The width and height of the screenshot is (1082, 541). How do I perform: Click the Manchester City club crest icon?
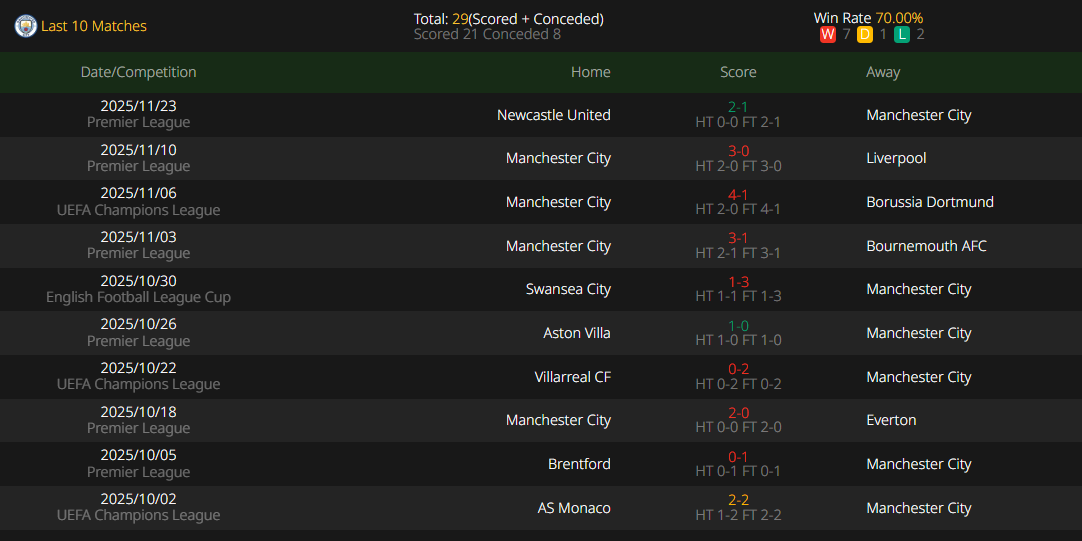tap(25, 26)
